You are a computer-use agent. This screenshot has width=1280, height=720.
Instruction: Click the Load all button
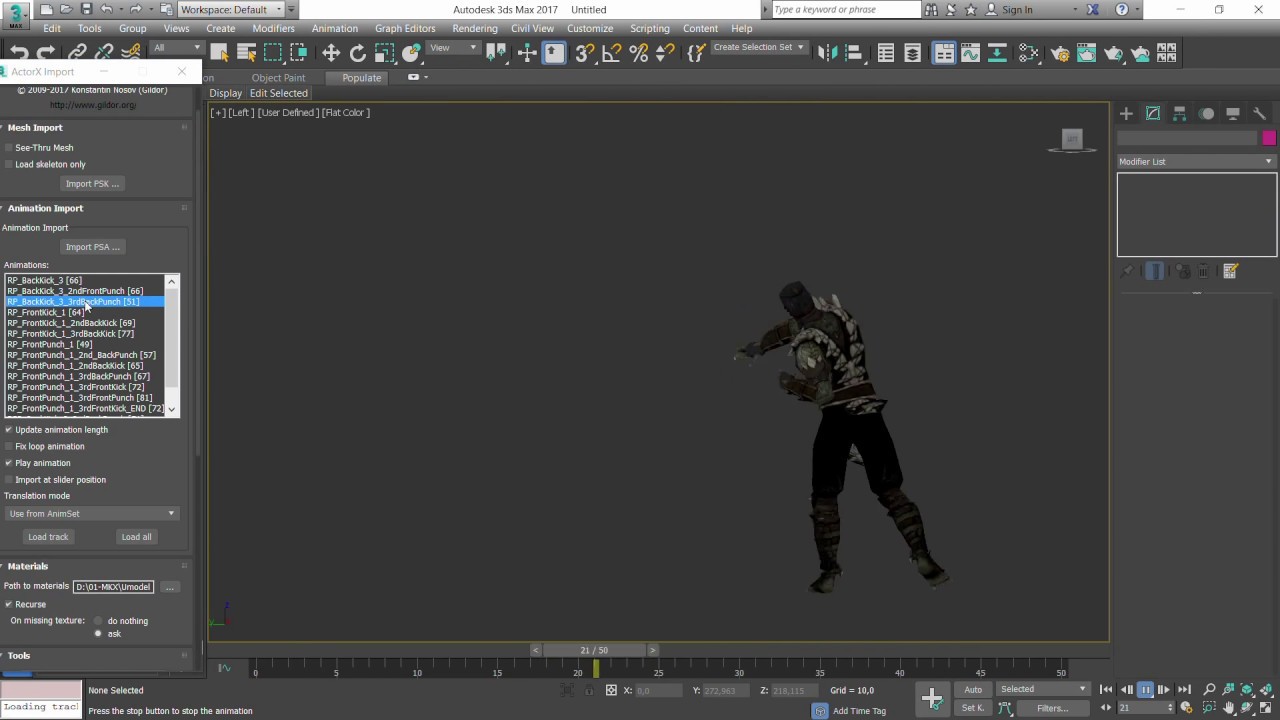click(136, 537)
